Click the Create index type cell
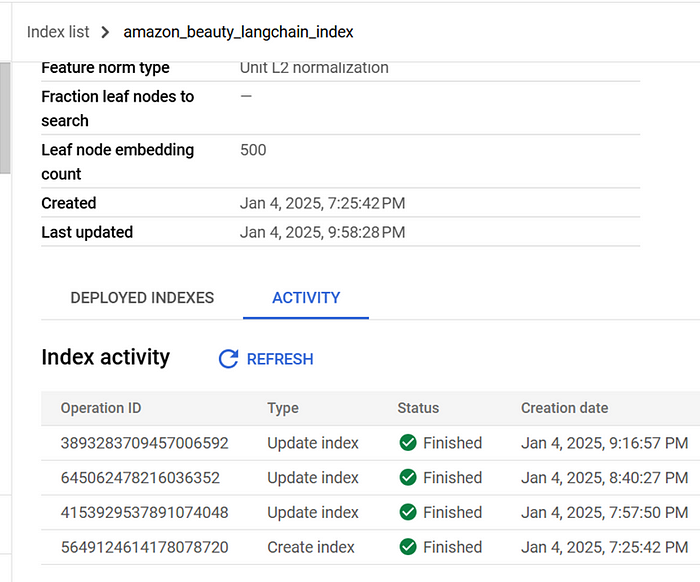 [x=311, y=548]
